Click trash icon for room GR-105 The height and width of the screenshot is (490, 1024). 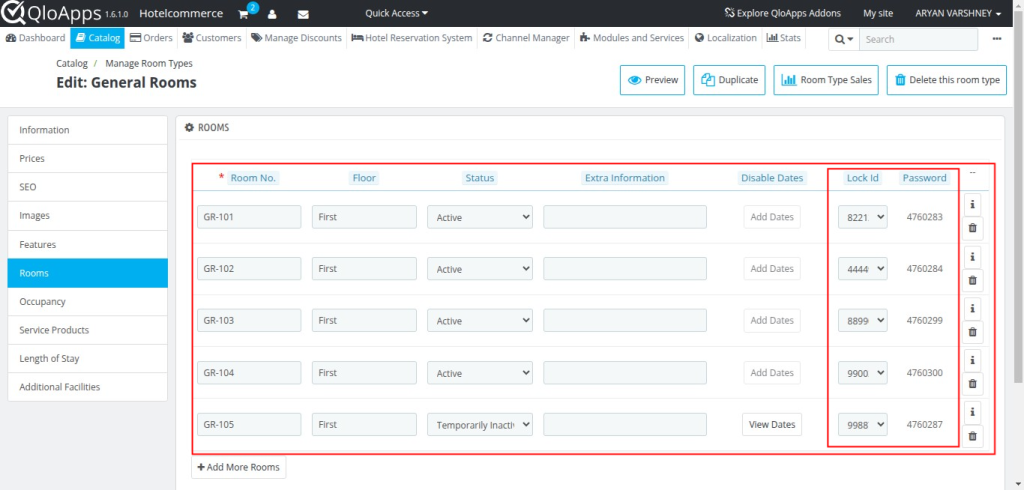click(x=972, y=436)
